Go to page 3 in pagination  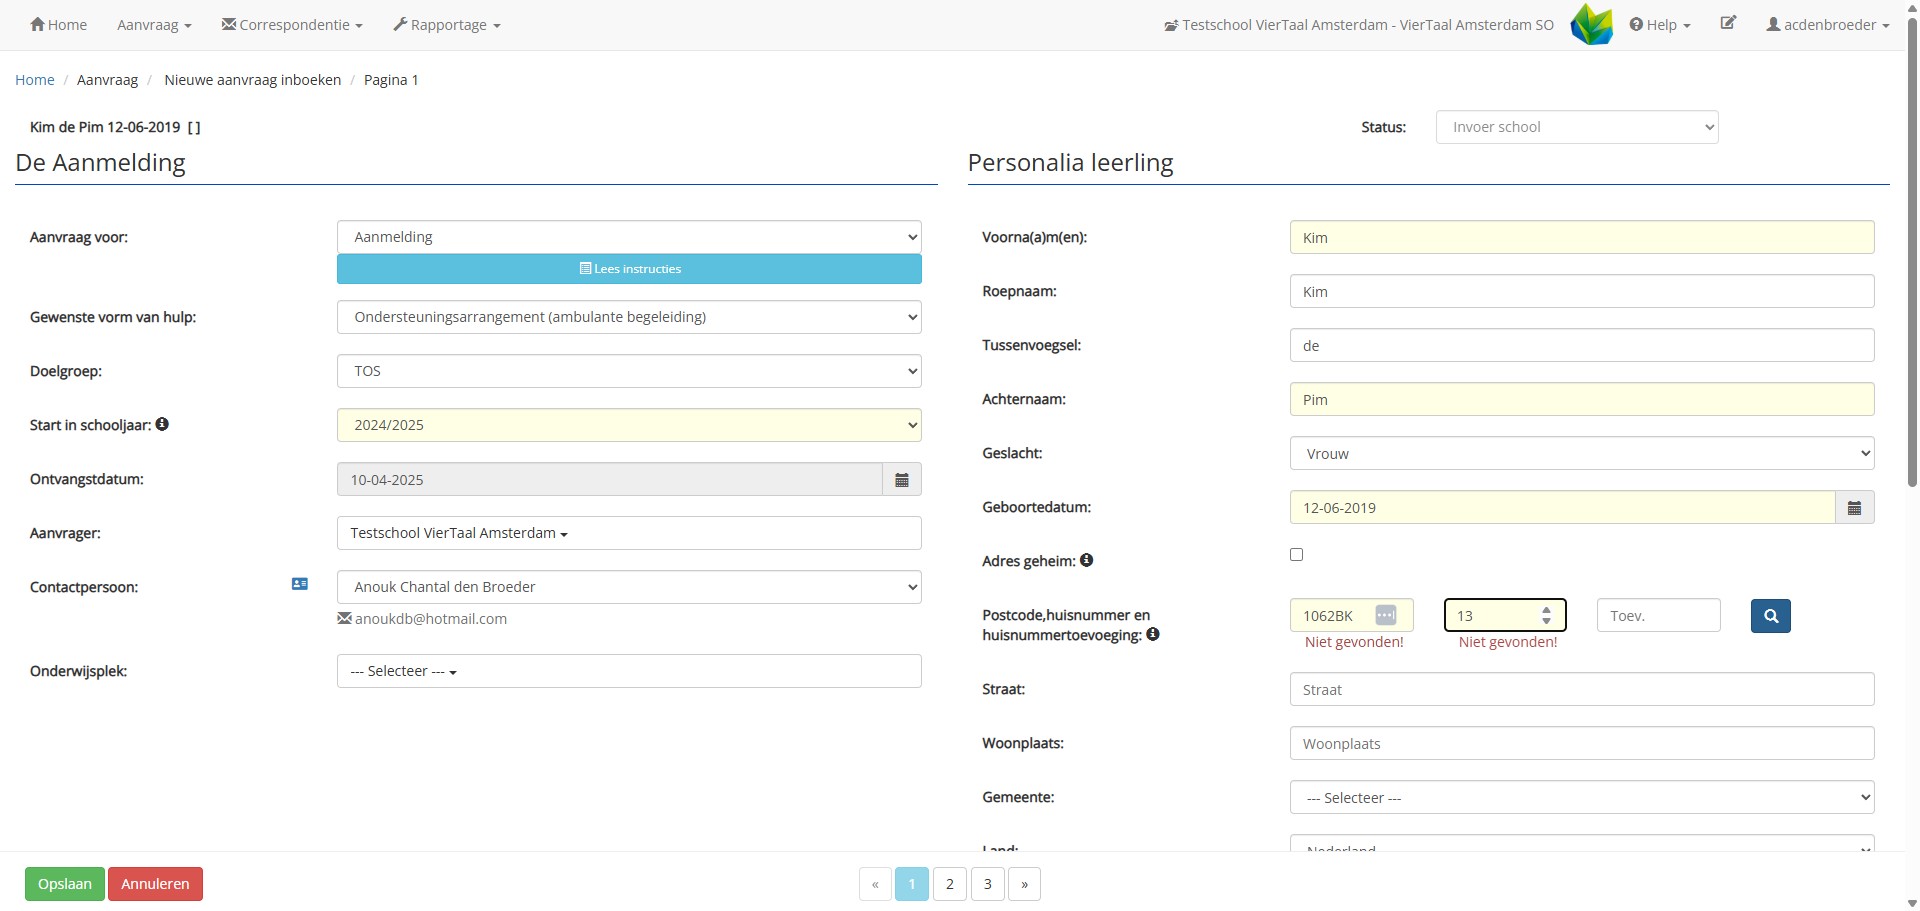tap(988, 884)
